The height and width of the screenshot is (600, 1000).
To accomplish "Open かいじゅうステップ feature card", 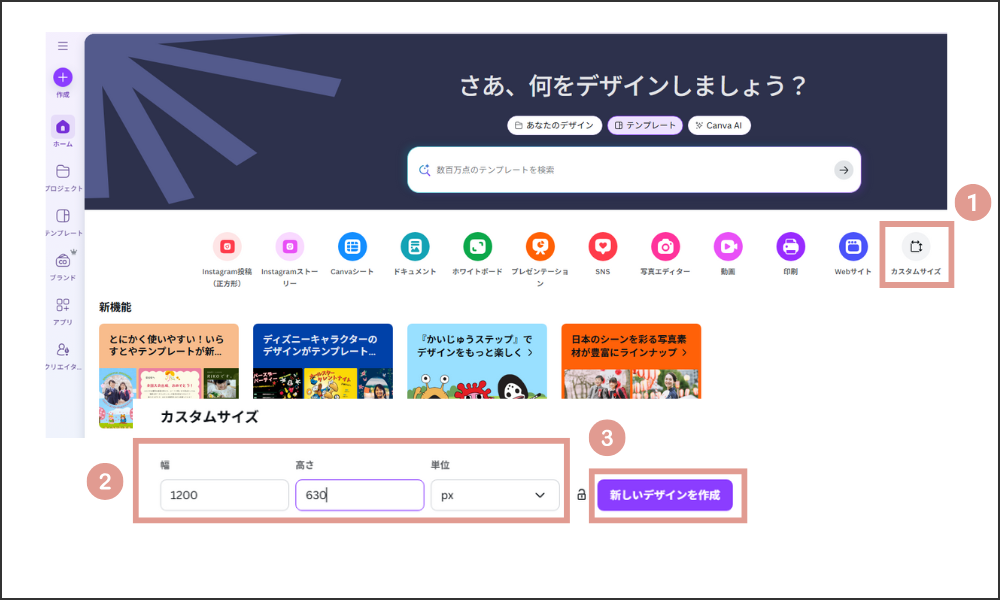I will [477, 362].
